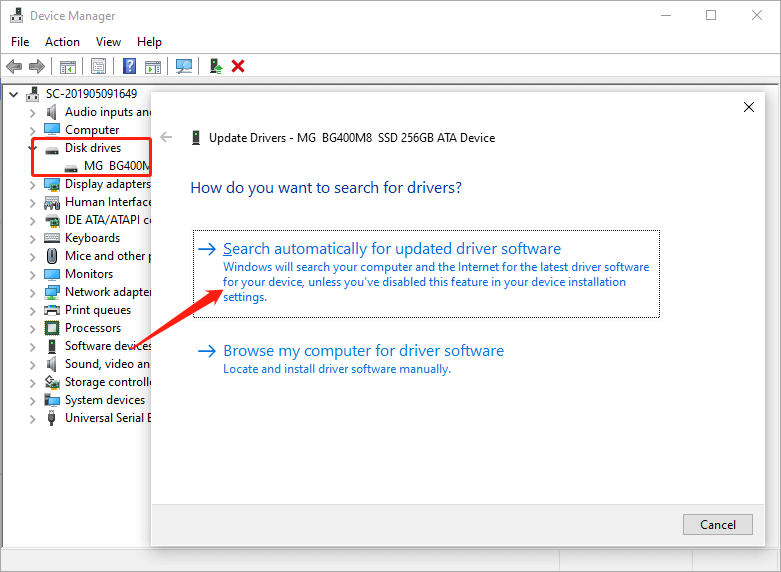Image resolution: width=781 pixels, height=572 pixels.
Task: Click the Network adapters icon
Action: tap(52, 292)
